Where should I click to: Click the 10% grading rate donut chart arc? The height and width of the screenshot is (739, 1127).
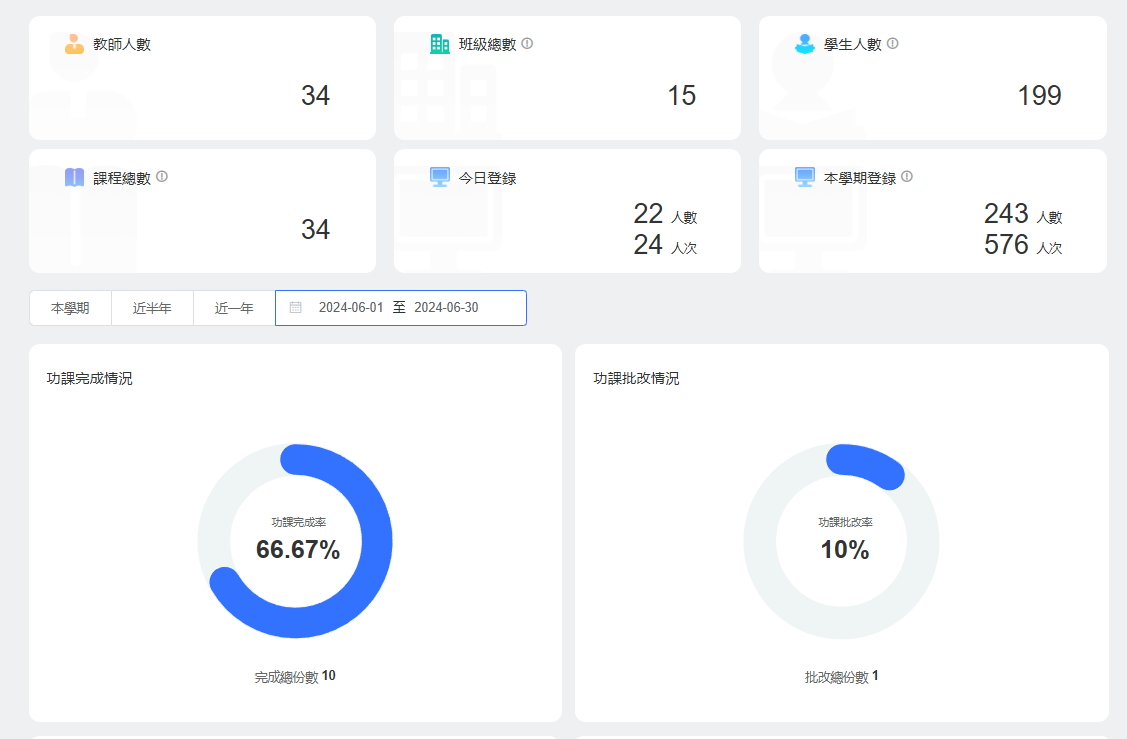(x=866, y=464)
